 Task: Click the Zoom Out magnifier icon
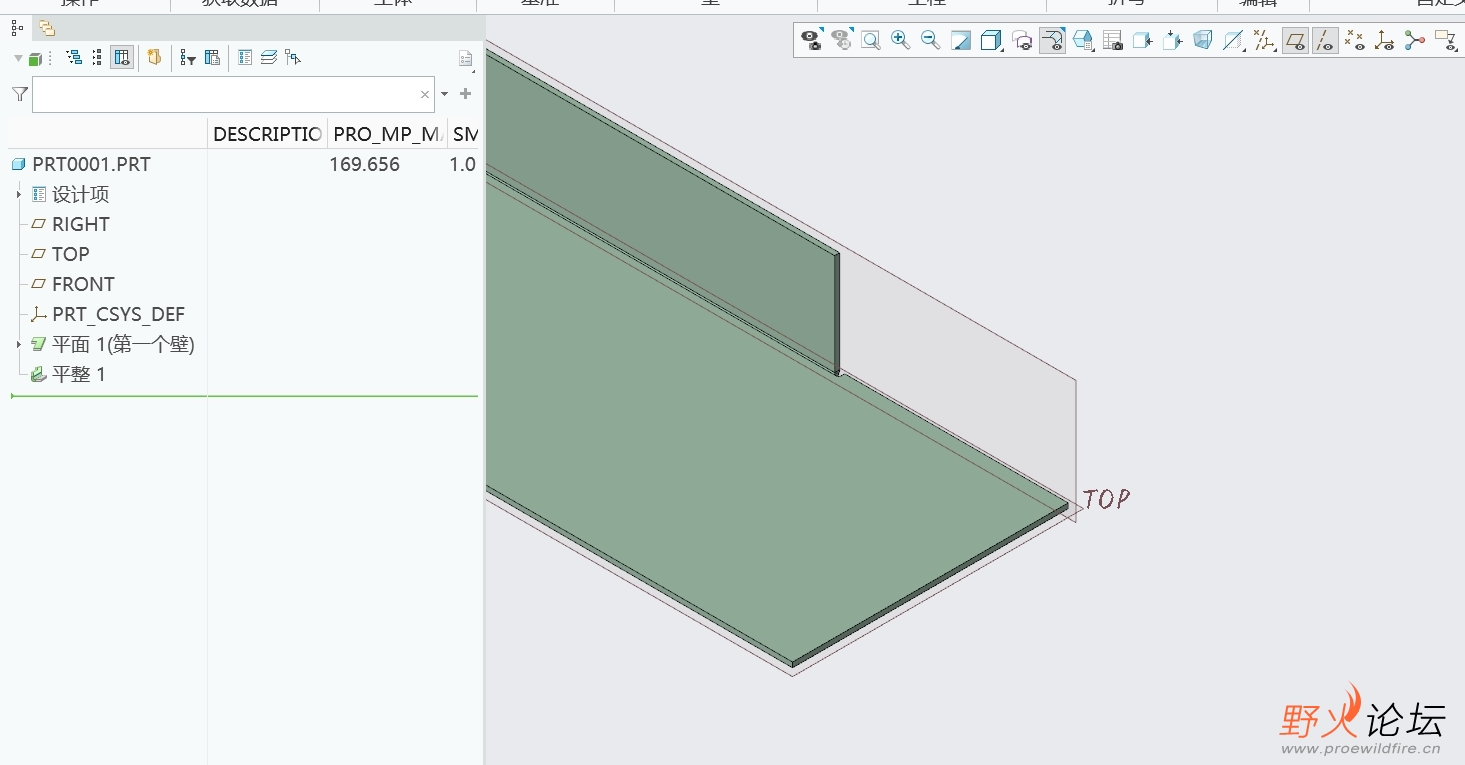930,40
